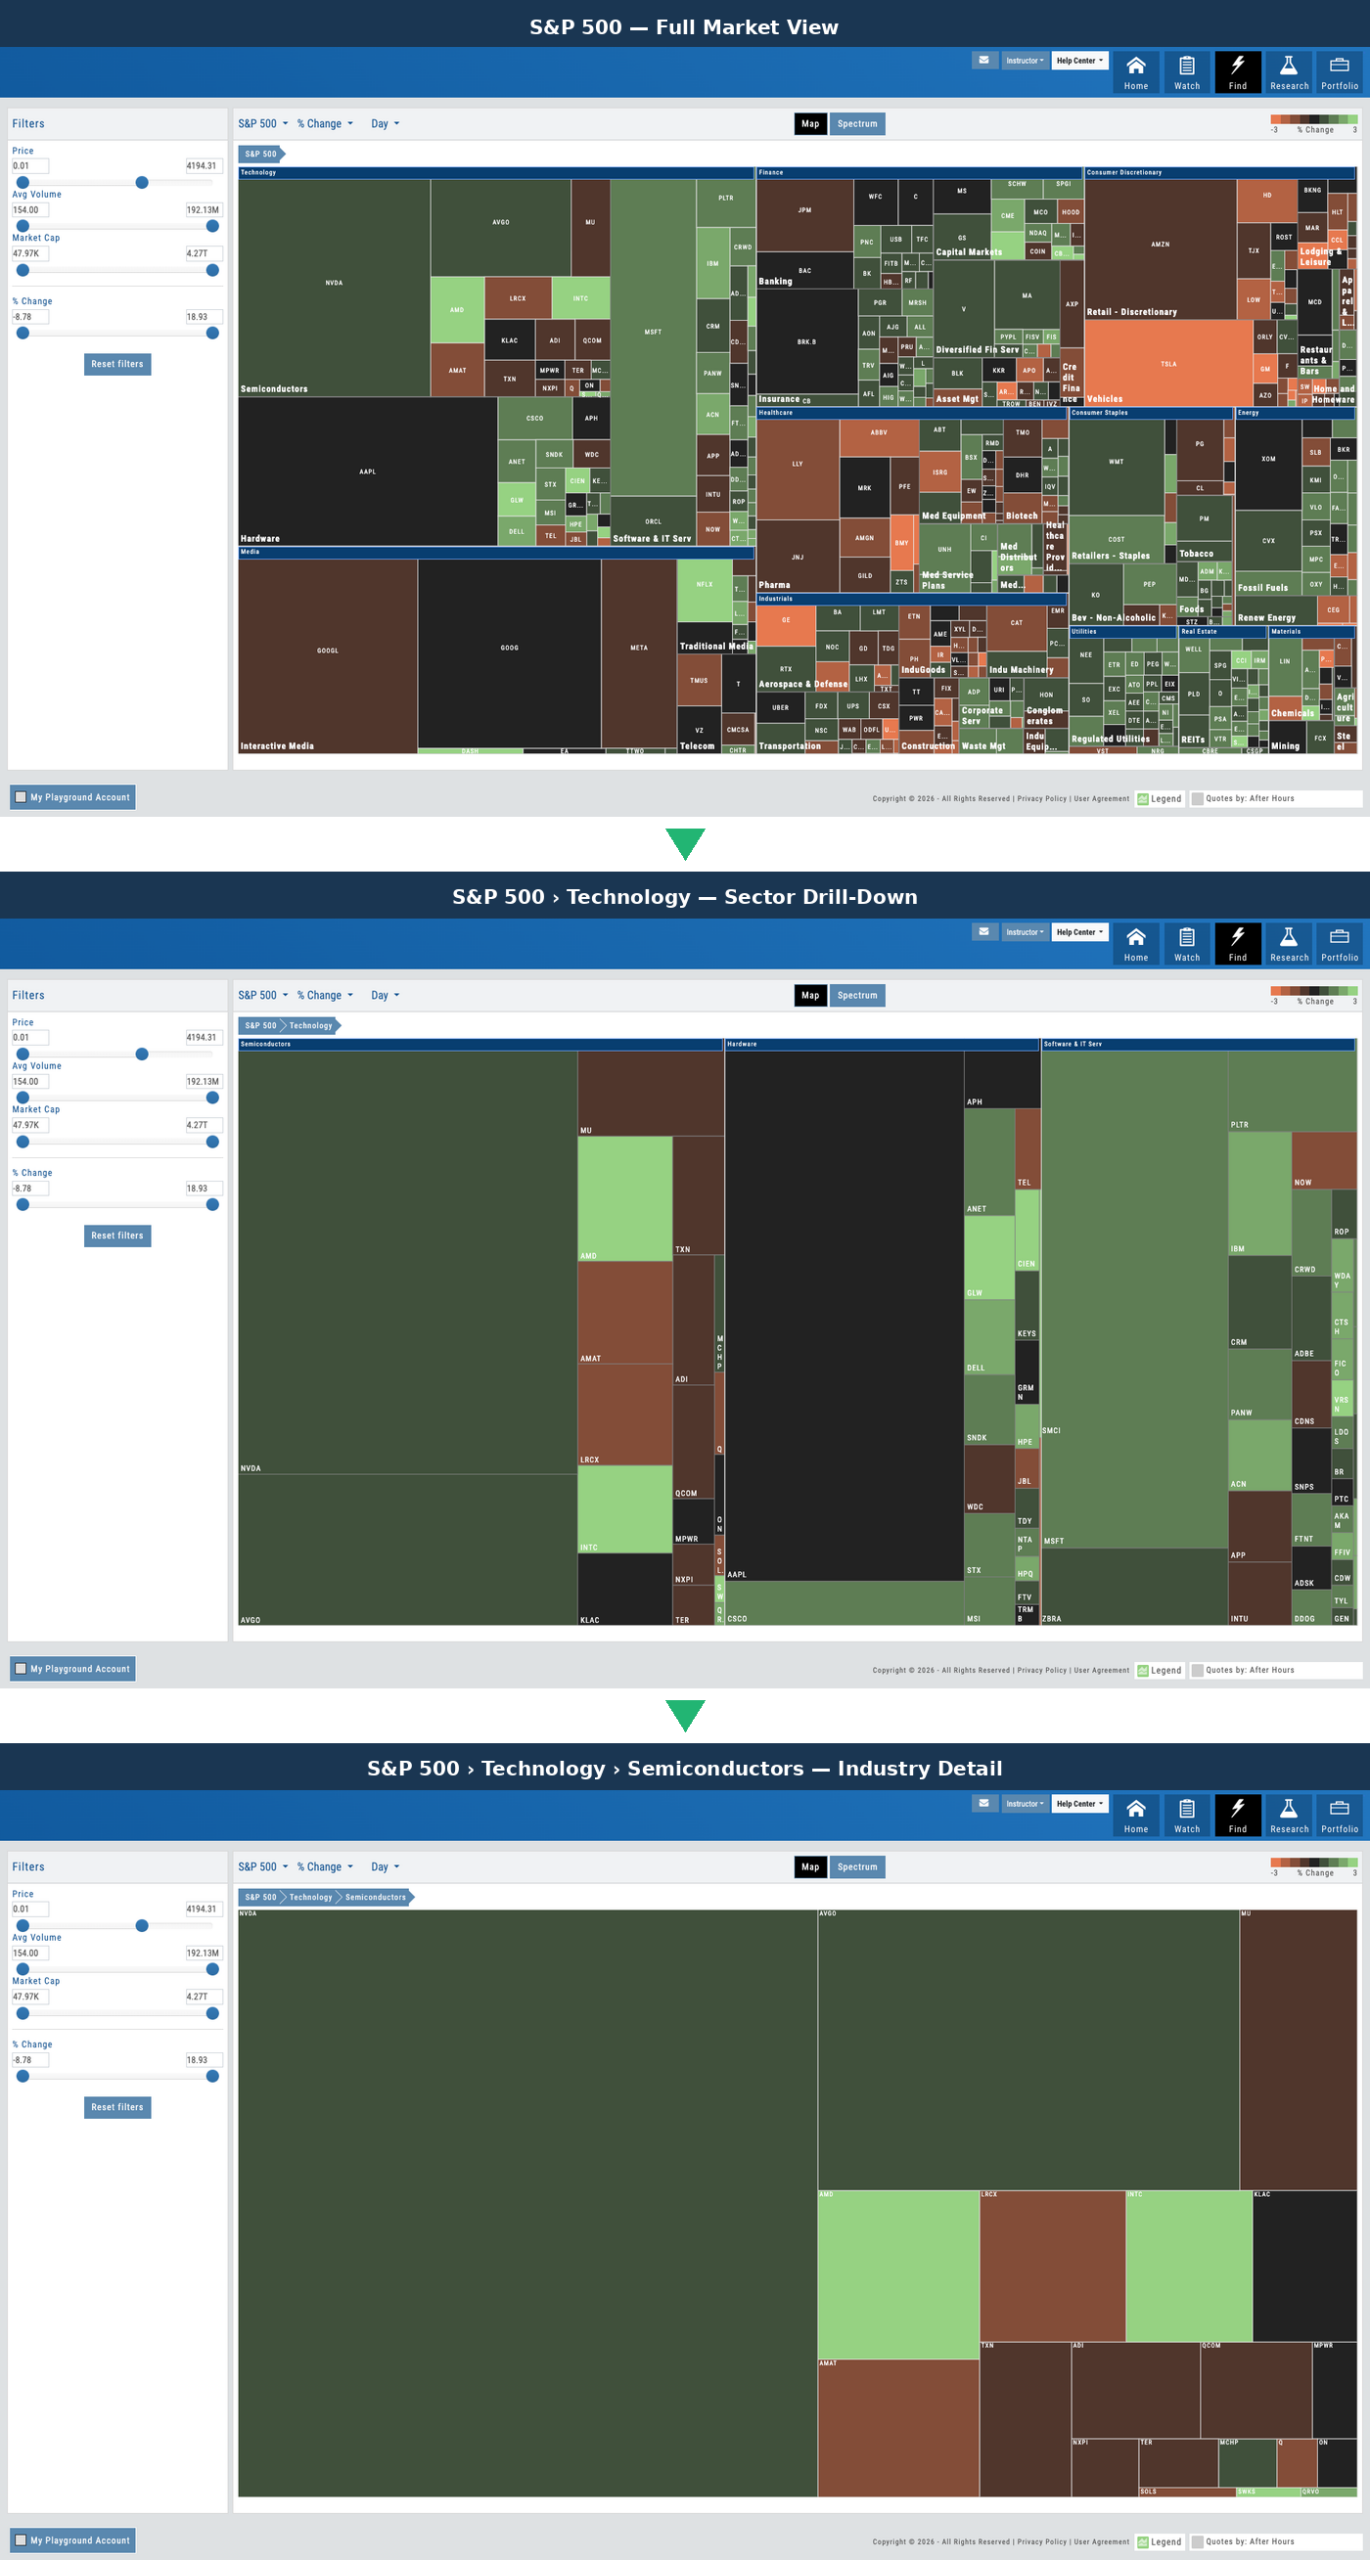Select Map tab in Industry Detail panel
1370x2560 pixels.
(810, 1867)
